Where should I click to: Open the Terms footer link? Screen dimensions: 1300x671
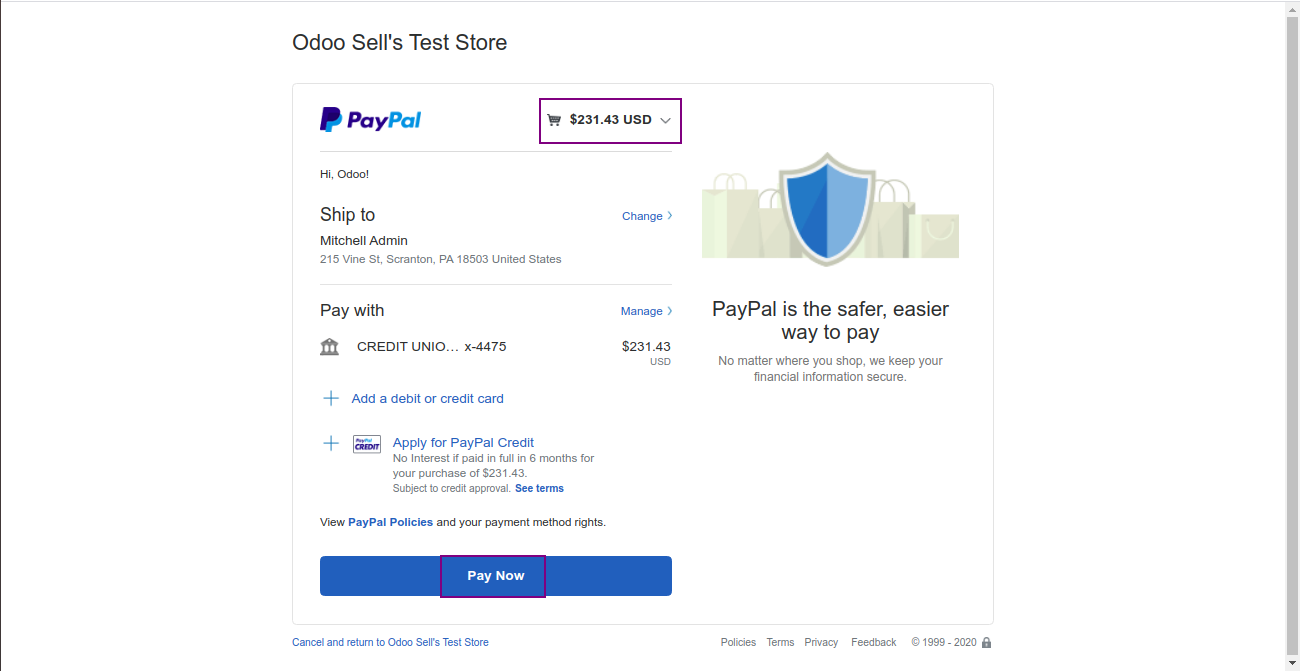pos(780,642)
